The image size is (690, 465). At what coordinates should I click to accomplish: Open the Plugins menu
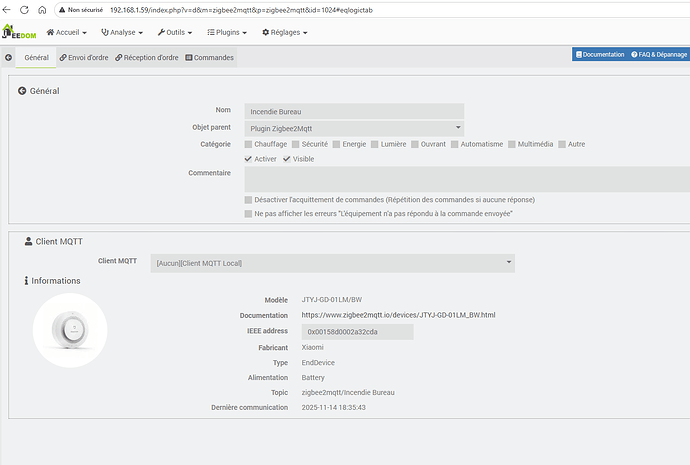(x=227, y=32)
